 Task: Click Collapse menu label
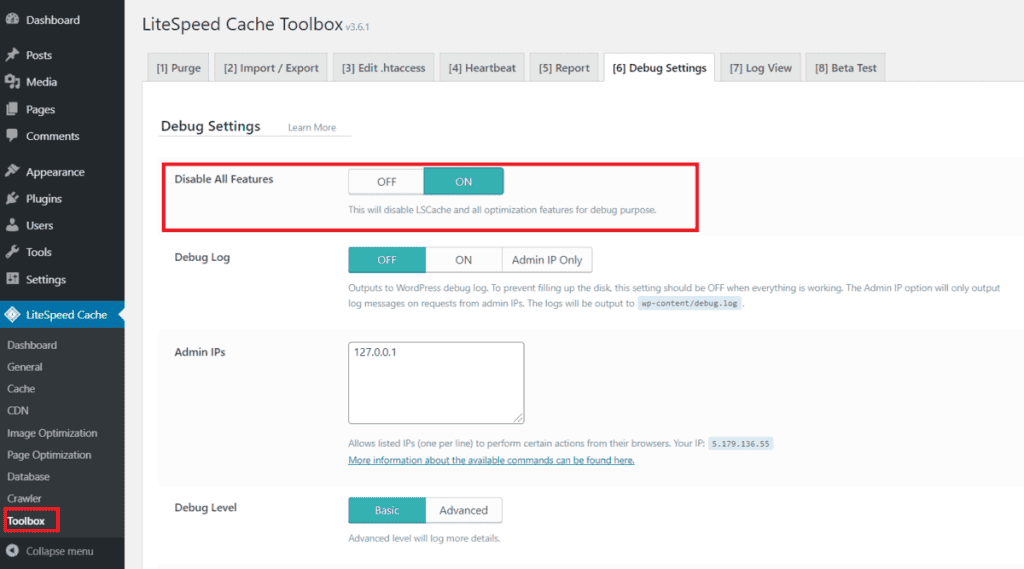[x=59, y=551]
